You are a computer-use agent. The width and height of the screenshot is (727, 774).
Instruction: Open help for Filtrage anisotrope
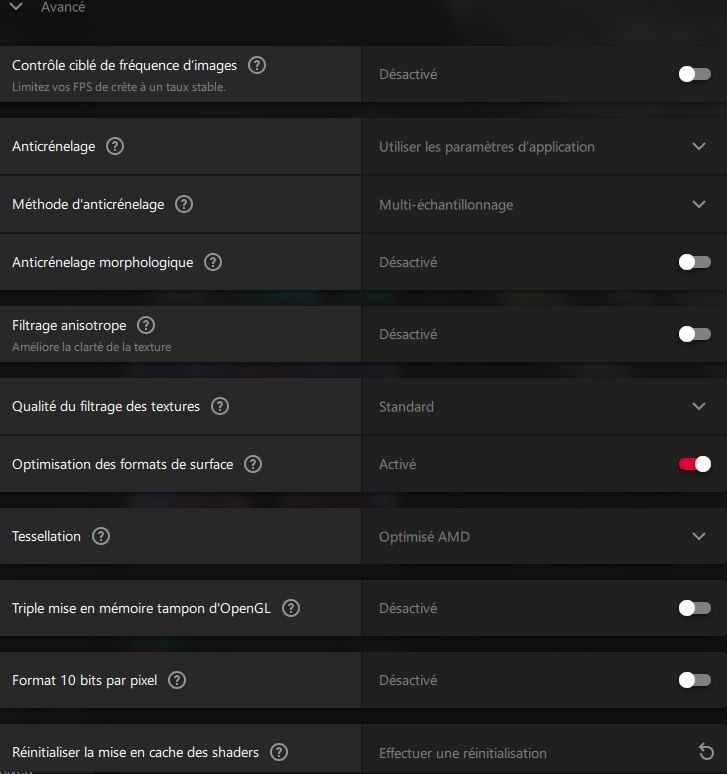click(x=146, y=325)
